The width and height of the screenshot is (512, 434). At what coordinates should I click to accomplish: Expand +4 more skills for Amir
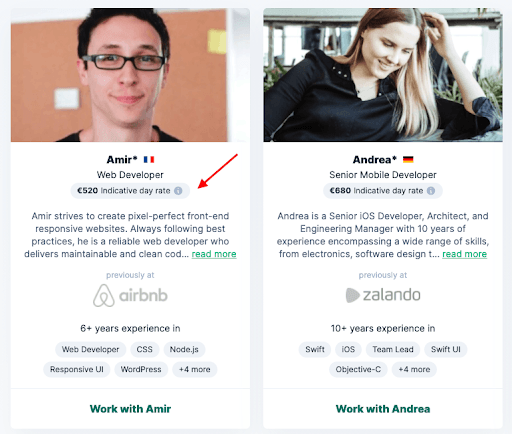coord(195,369)
